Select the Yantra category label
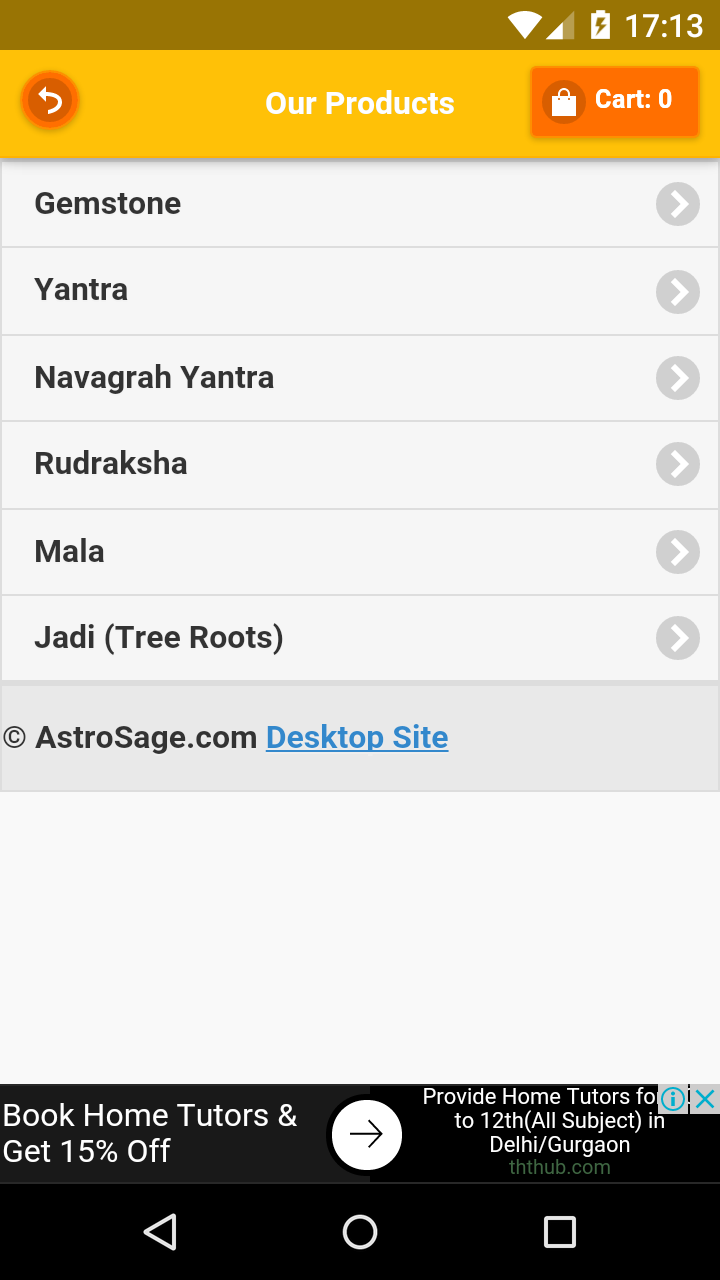 coord(82,290)
